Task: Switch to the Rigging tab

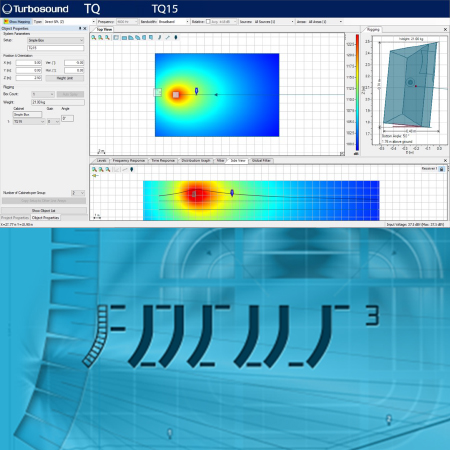Action: tap(373, 30)
